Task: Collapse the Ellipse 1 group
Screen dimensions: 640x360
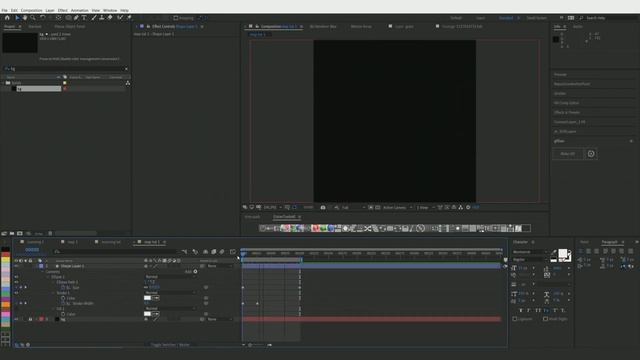Action: pos(48,277)
